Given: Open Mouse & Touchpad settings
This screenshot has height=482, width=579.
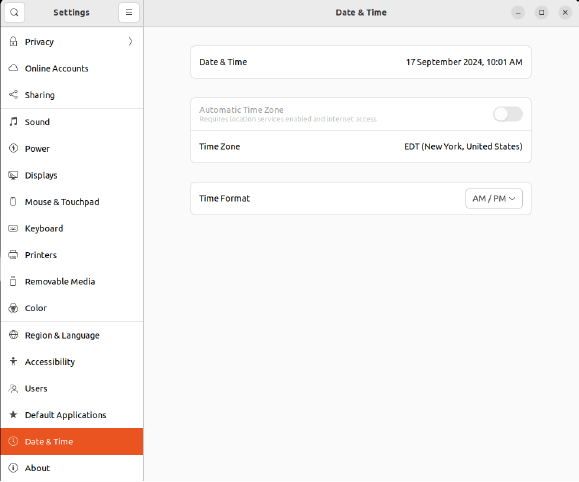Looking at the screenshot, I should tap(72, 202).
